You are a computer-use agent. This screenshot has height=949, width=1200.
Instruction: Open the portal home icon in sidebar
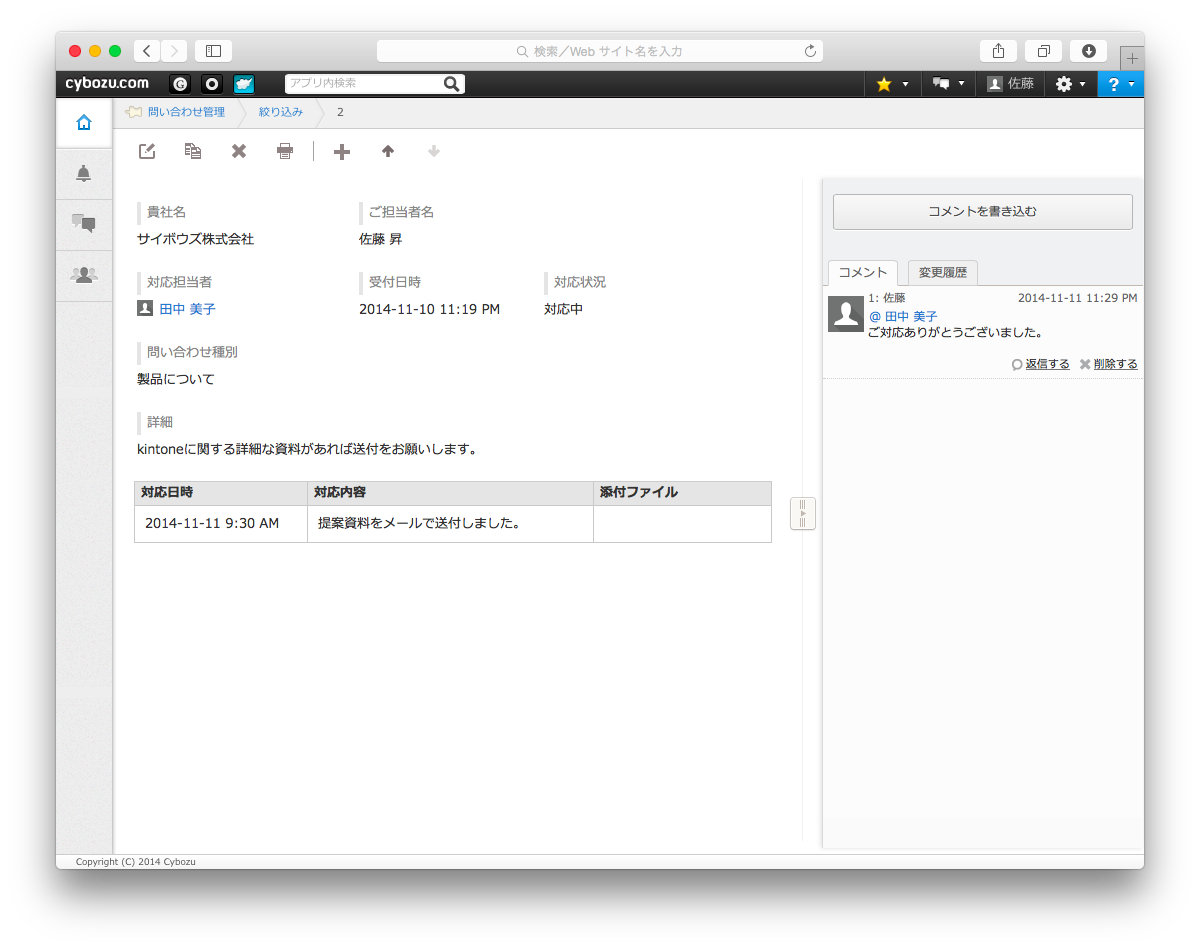(84, 122)
